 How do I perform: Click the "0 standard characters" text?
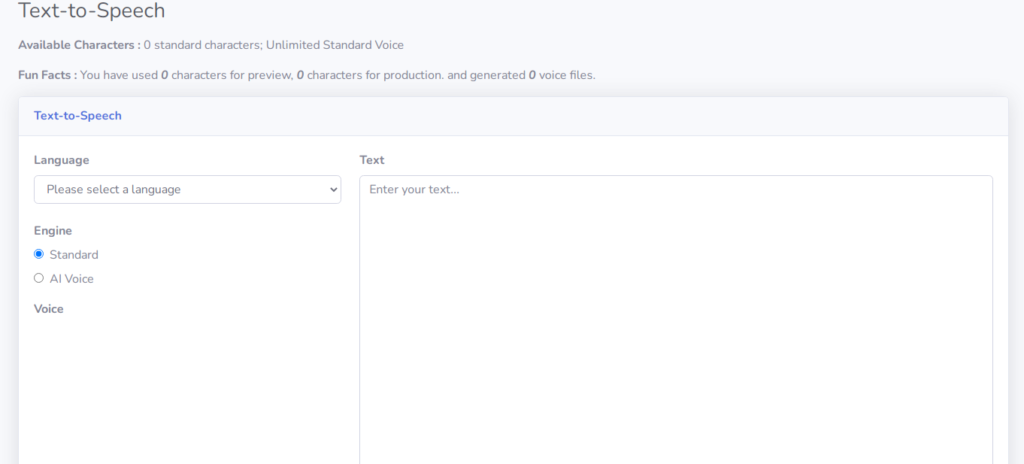(202, 45)
